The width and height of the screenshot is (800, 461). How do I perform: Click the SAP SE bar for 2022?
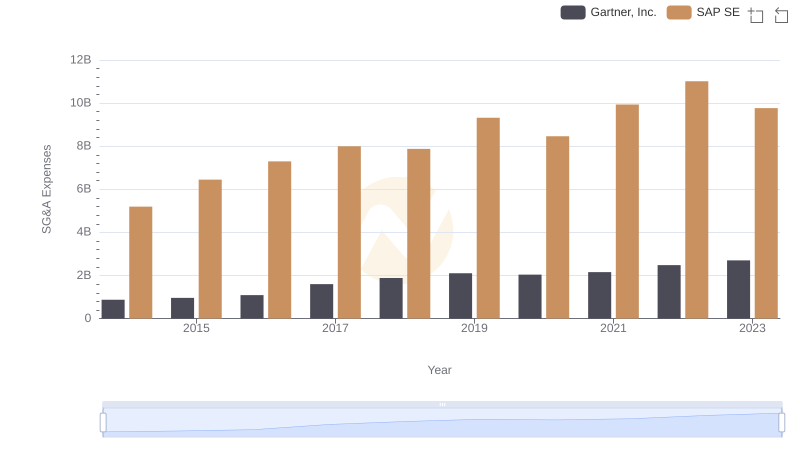click(696, 200)
